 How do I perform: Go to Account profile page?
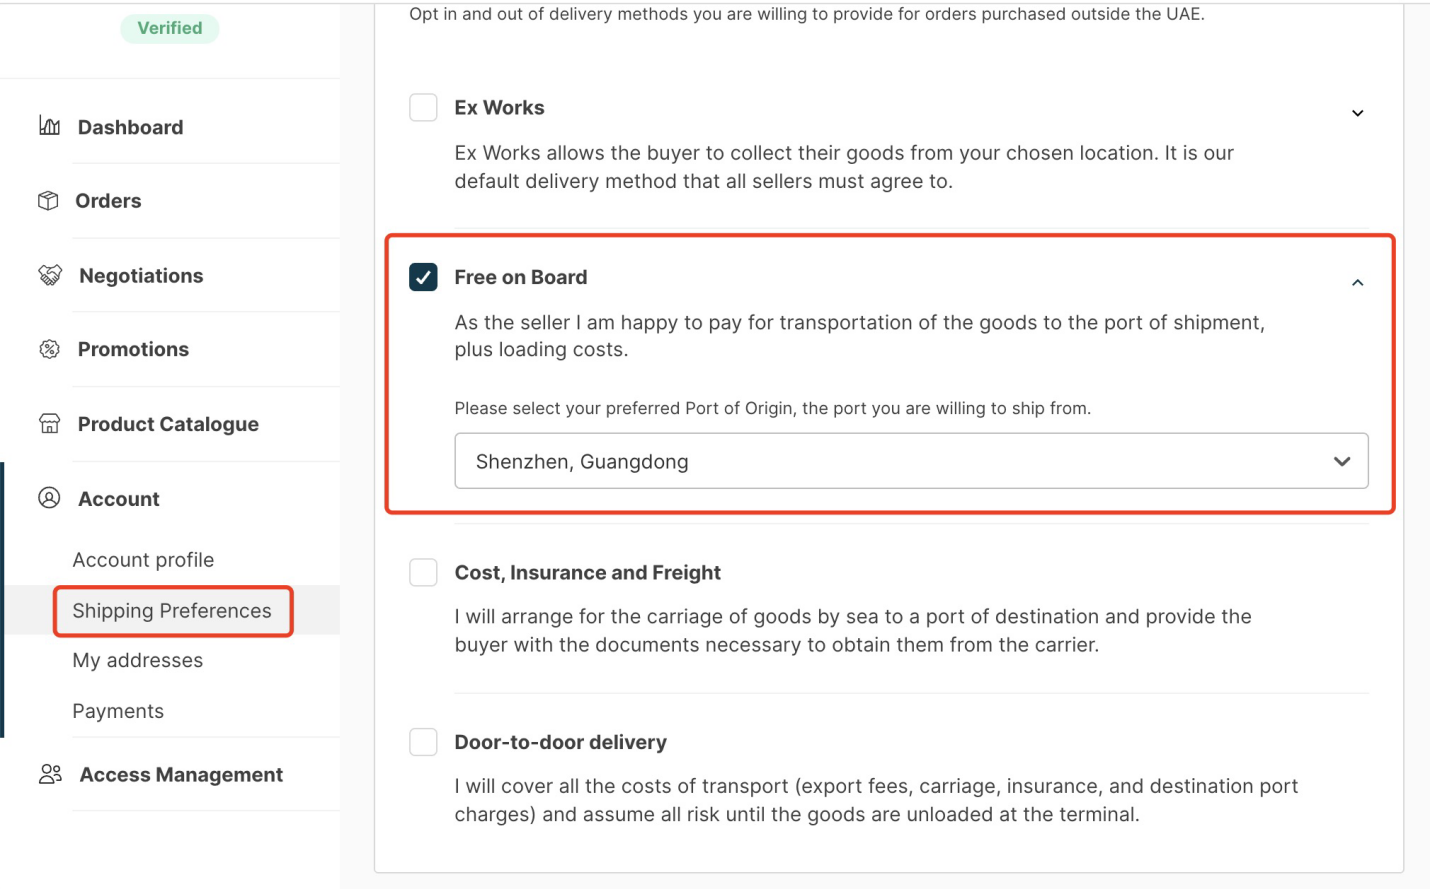(143, 560)
